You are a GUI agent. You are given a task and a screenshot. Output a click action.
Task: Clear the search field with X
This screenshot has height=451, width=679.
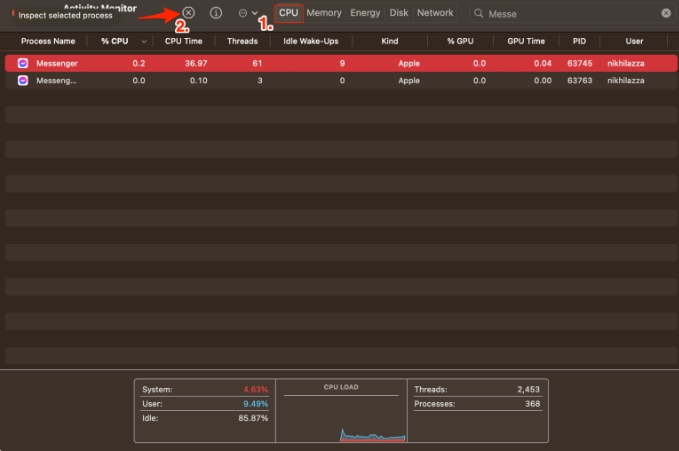666,13
